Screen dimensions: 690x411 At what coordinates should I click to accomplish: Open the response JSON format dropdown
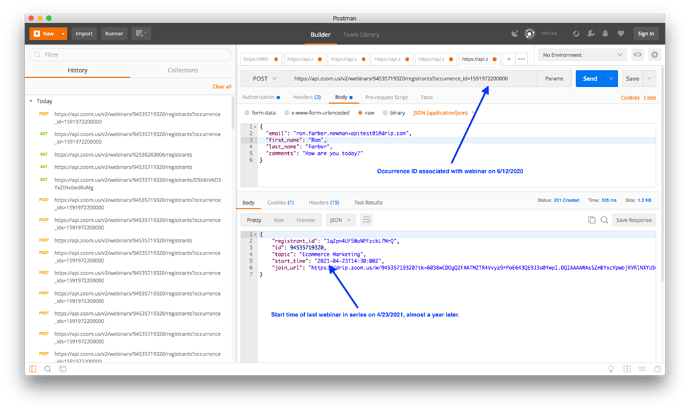(x=341, y=220)
